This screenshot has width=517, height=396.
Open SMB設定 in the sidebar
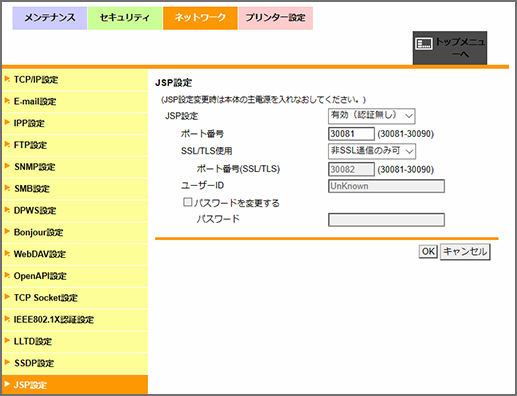[75, 189]
